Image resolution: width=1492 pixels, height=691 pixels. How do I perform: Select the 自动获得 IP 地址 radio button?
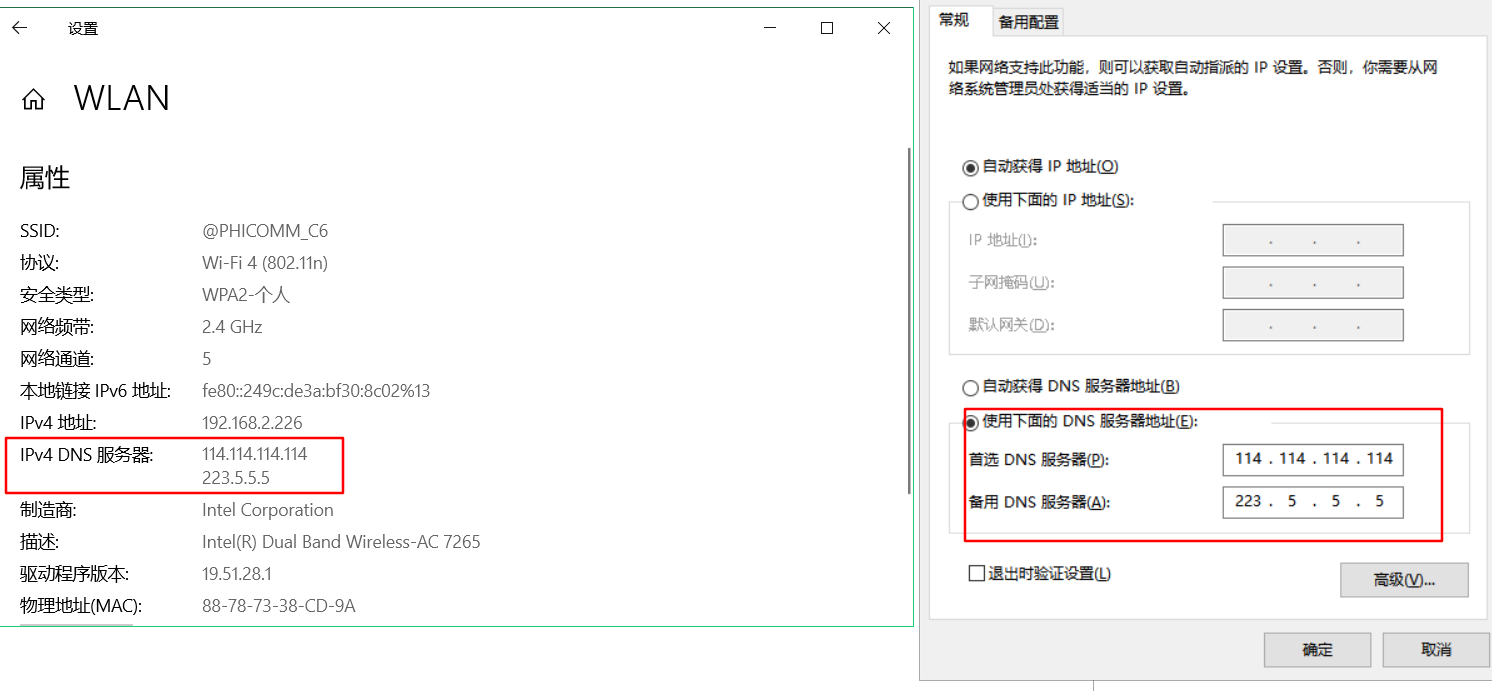(970, 167)
